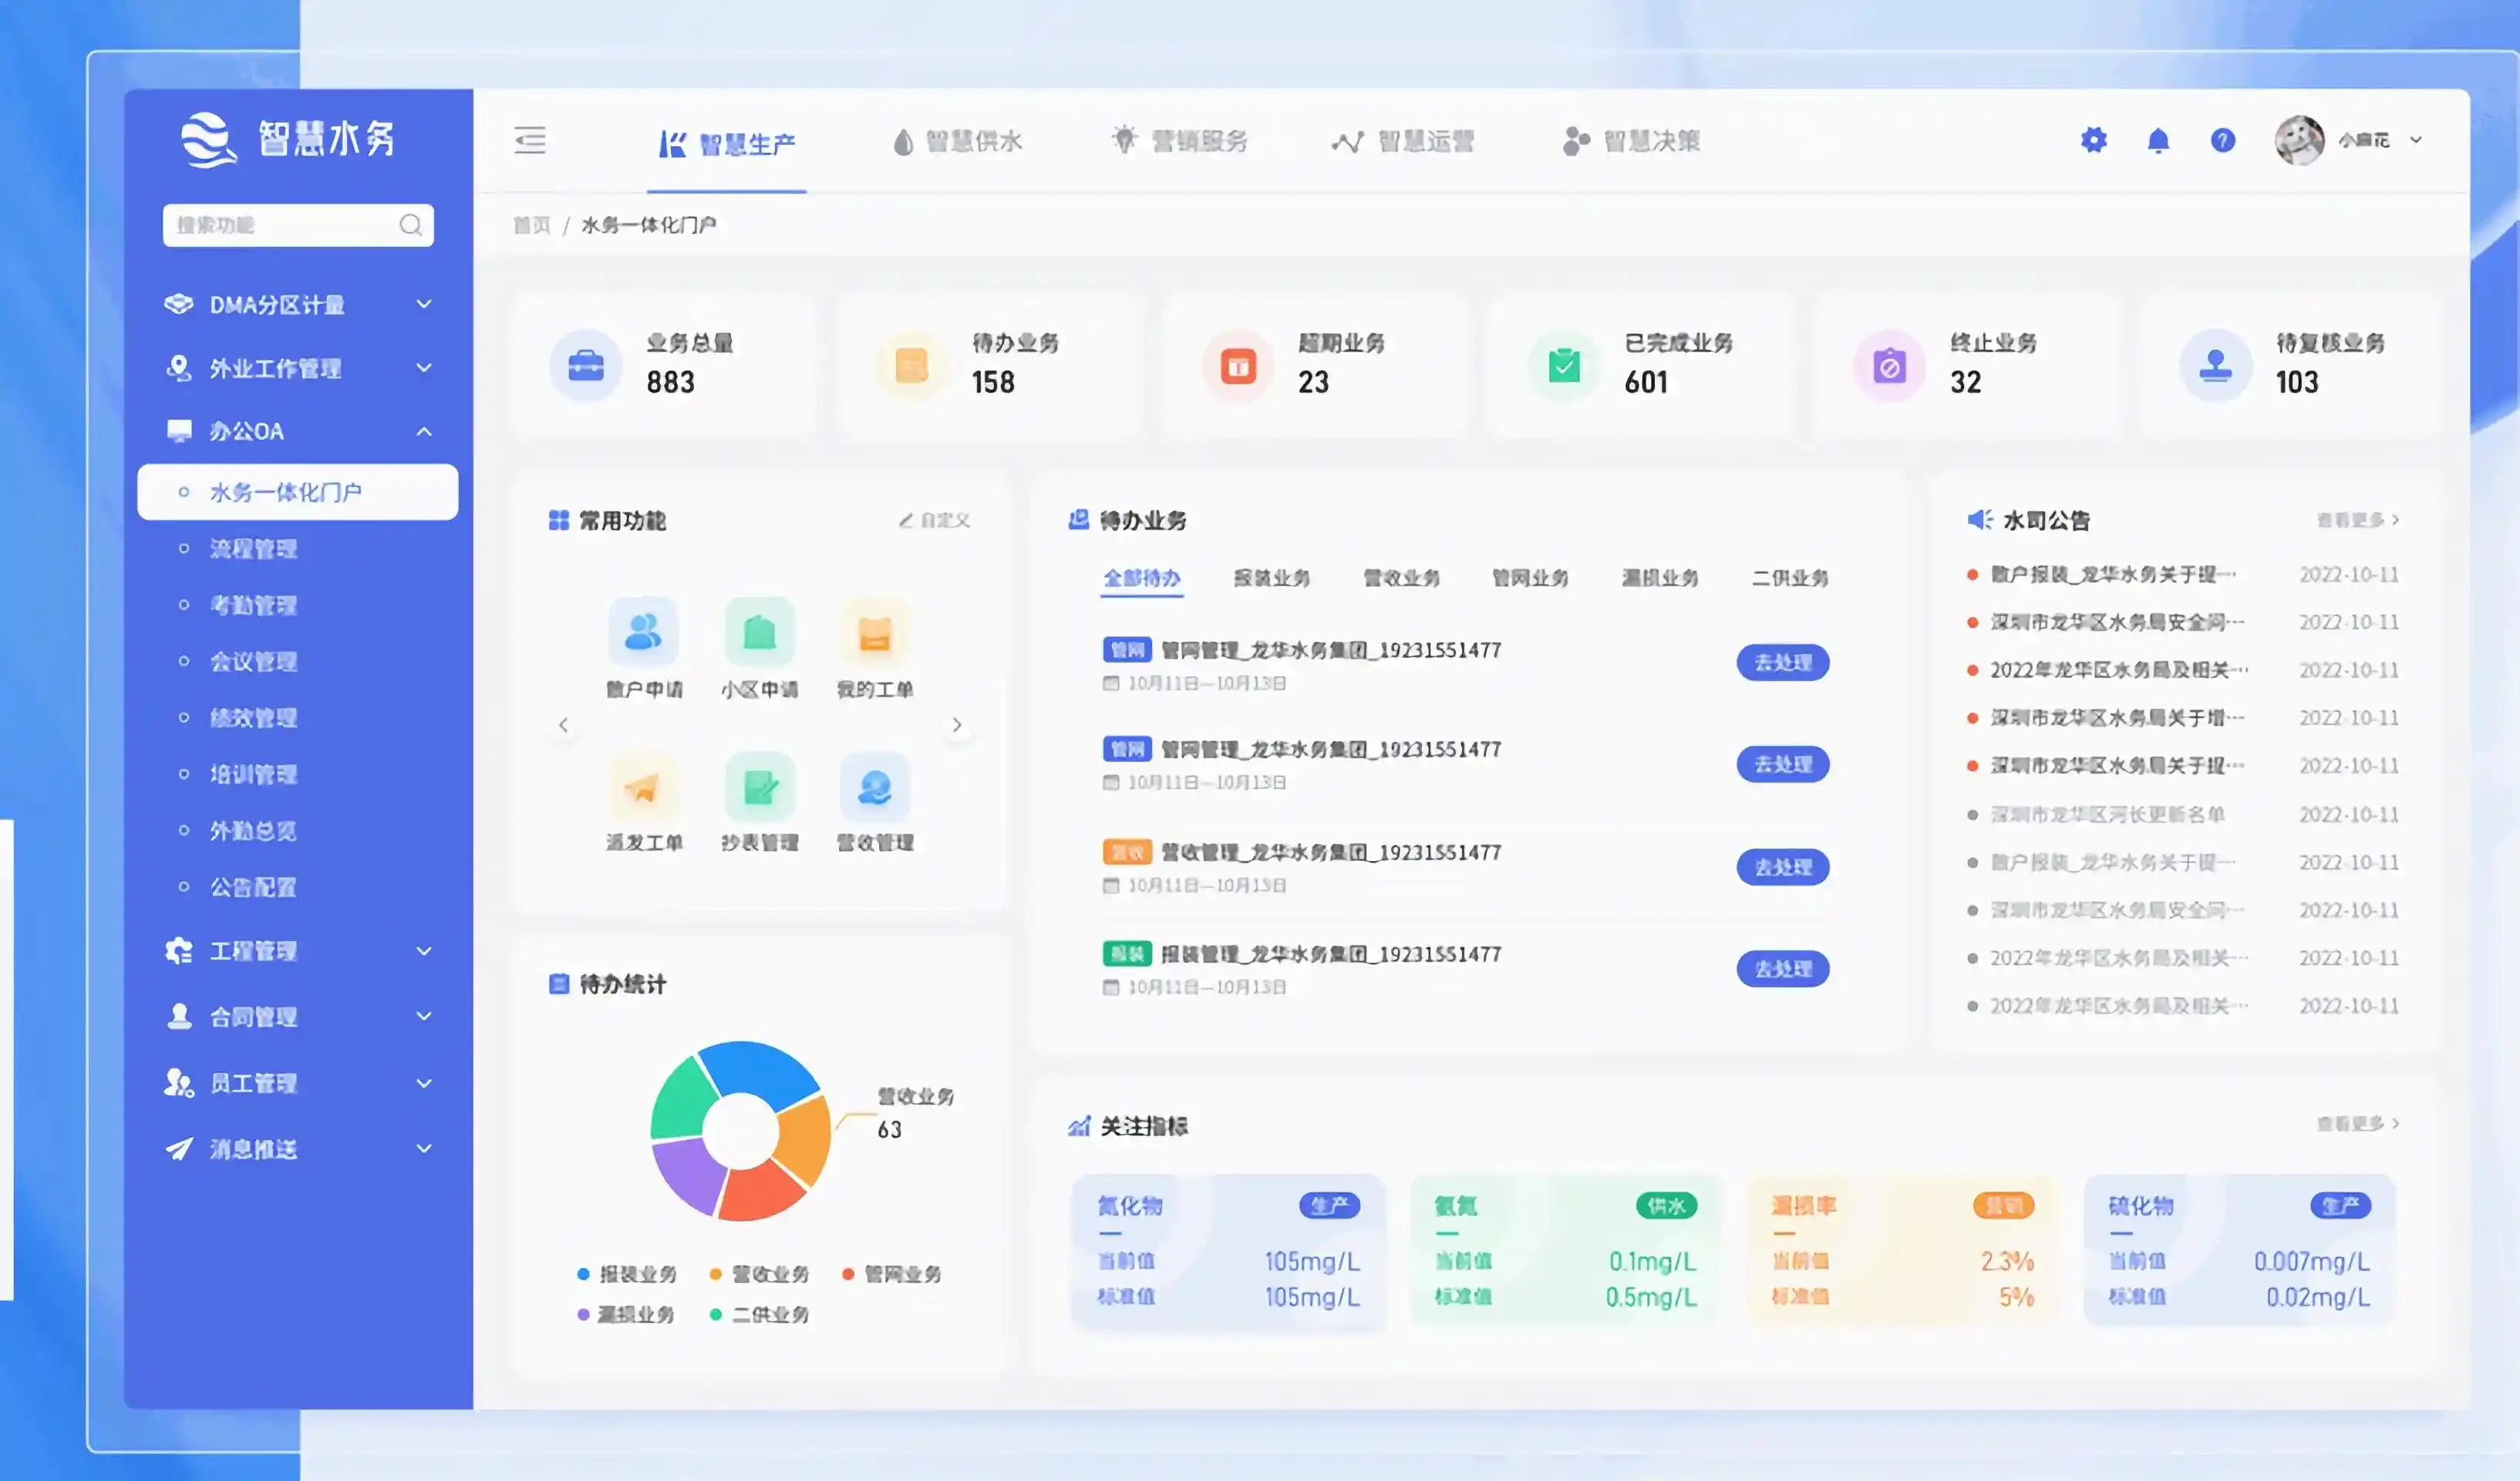This screenshot has width=2520, height=1481.
Task: Open the notification bell icon
Action: (x=2158, y=141)
